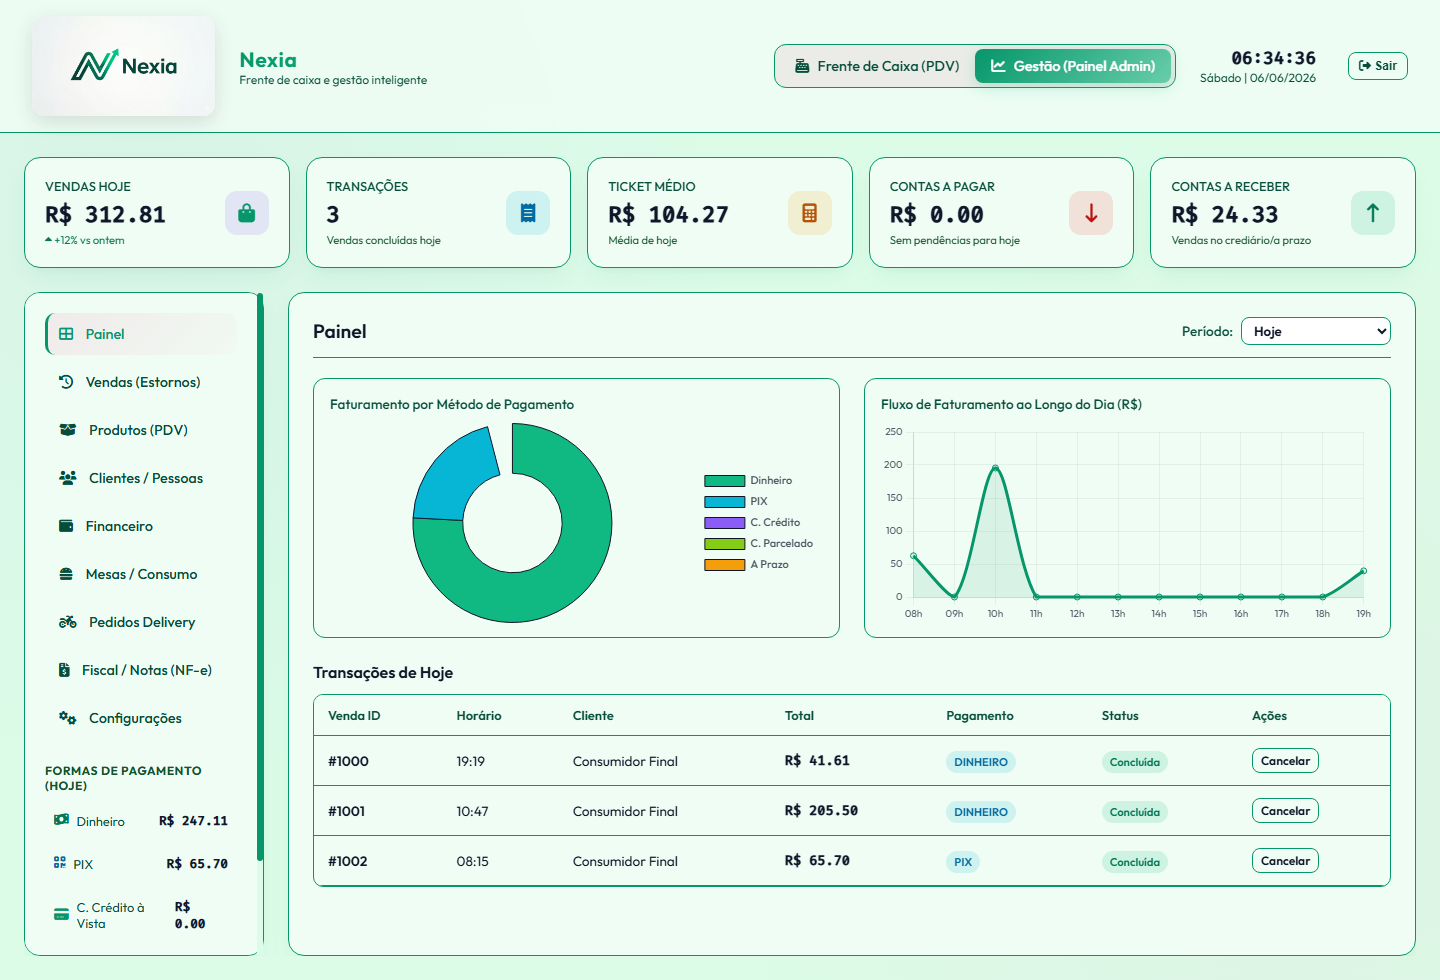Click the green up arrow icon in Contas a Receber

[x=1373, y=213]
